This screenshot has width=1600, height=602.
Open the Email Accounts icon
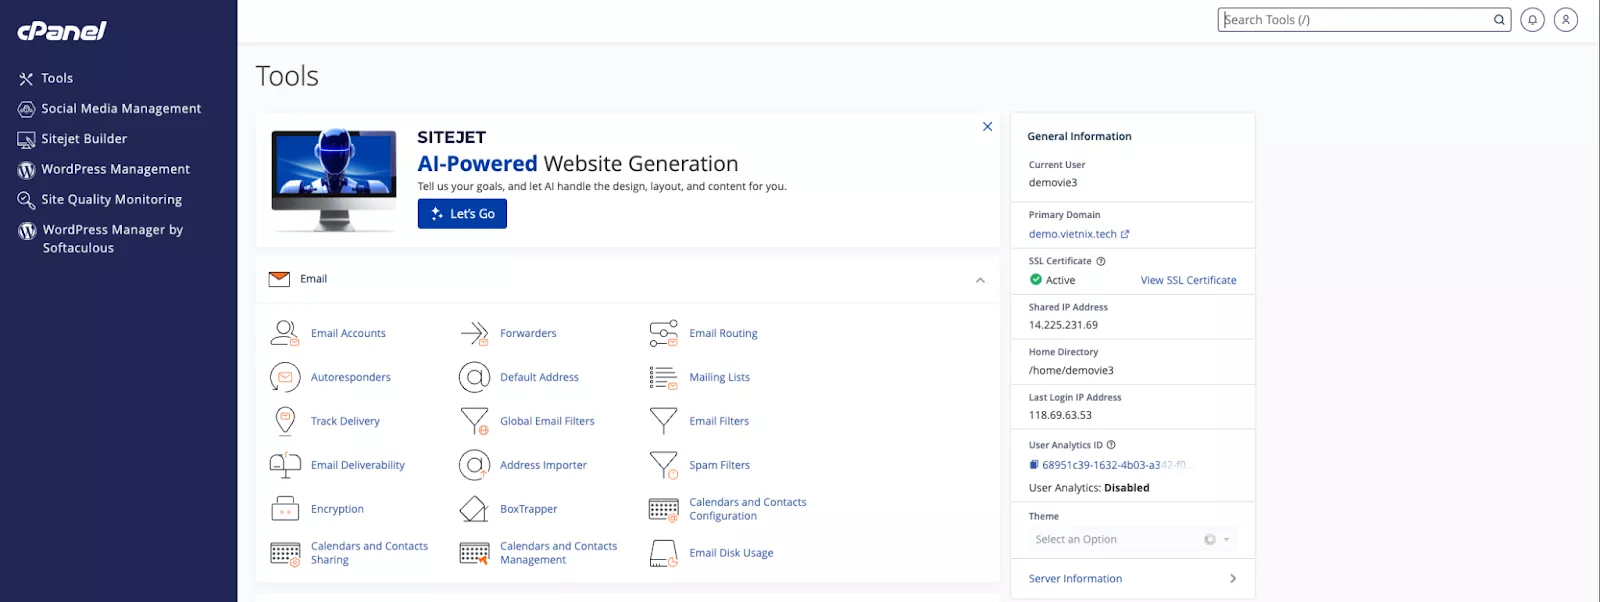[285, 333]
